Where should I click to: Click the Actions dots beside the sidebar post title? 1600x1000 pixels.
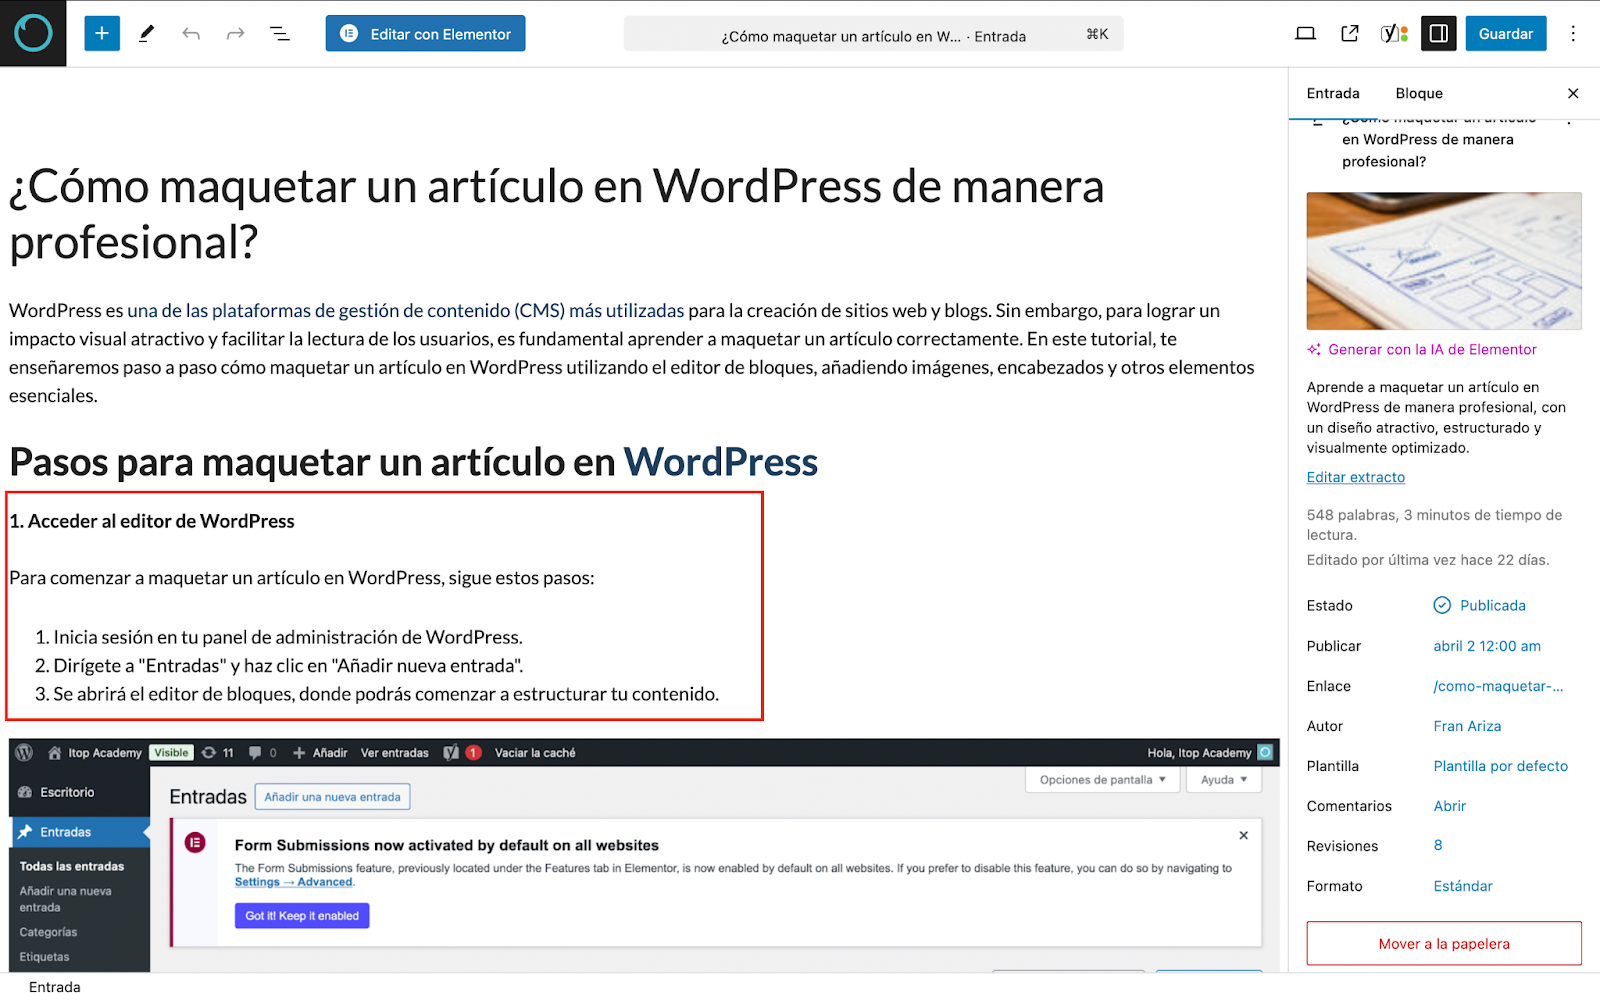[1569, 121]
